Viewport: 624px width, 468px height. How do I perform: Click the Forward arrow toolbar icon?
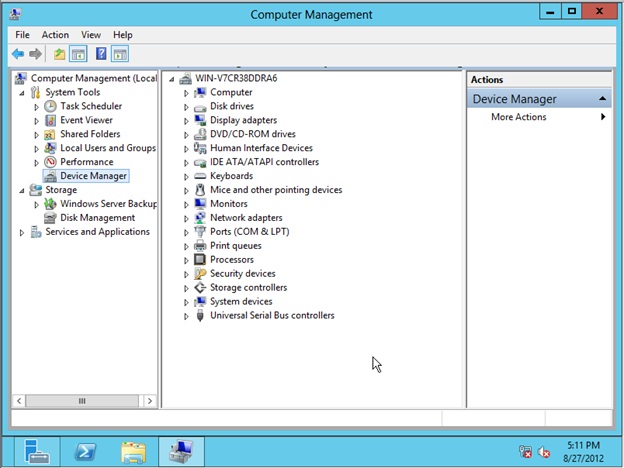pyautogui.click(x=35, y=54)
